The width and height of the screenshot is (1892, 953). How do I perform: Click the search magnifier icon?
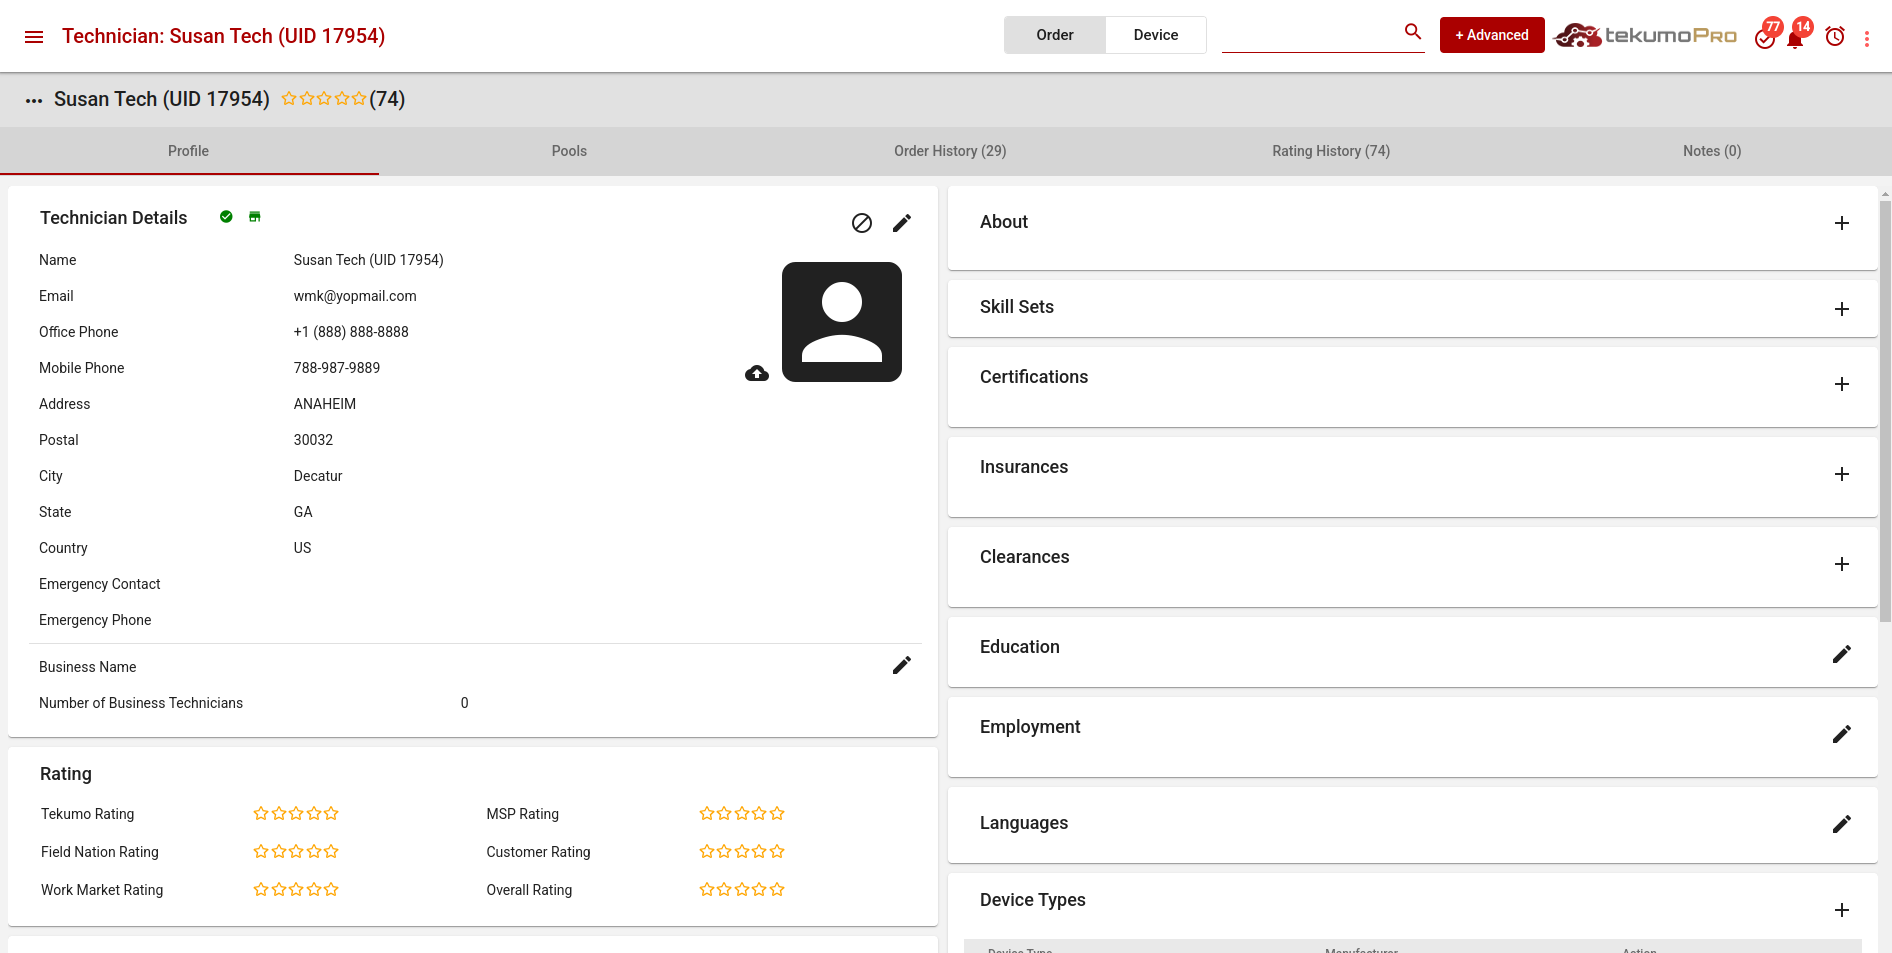tap(1412, 32)
